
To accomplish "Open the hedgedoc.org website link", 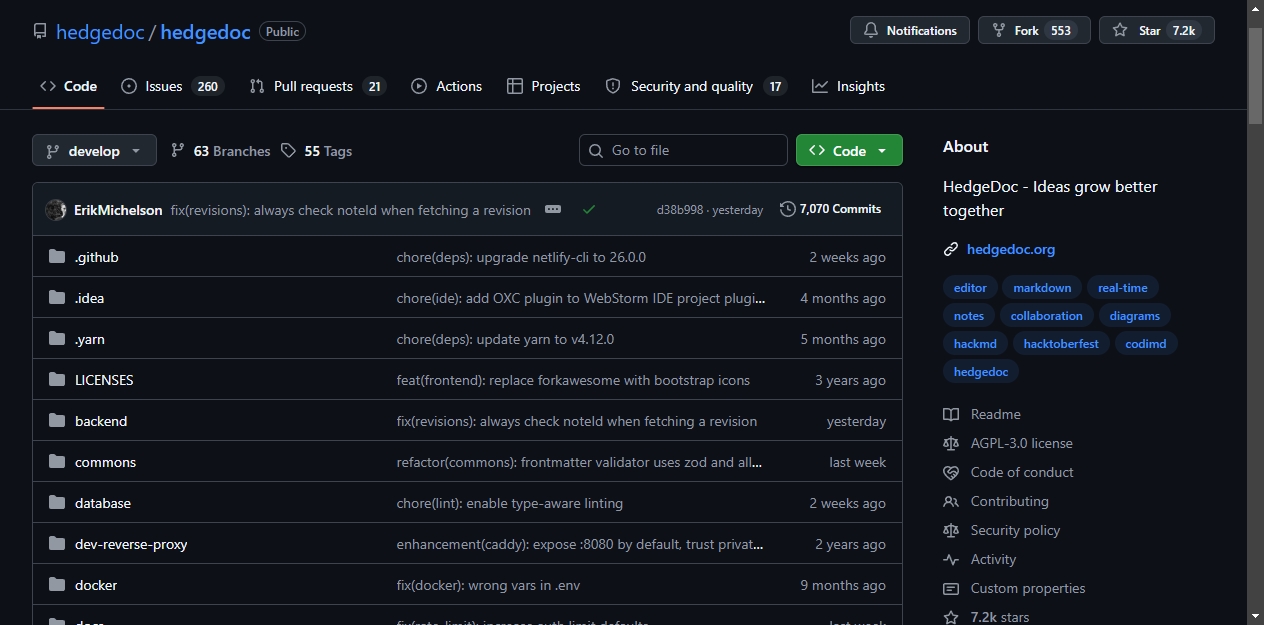I will click(x=1011, y=249).
